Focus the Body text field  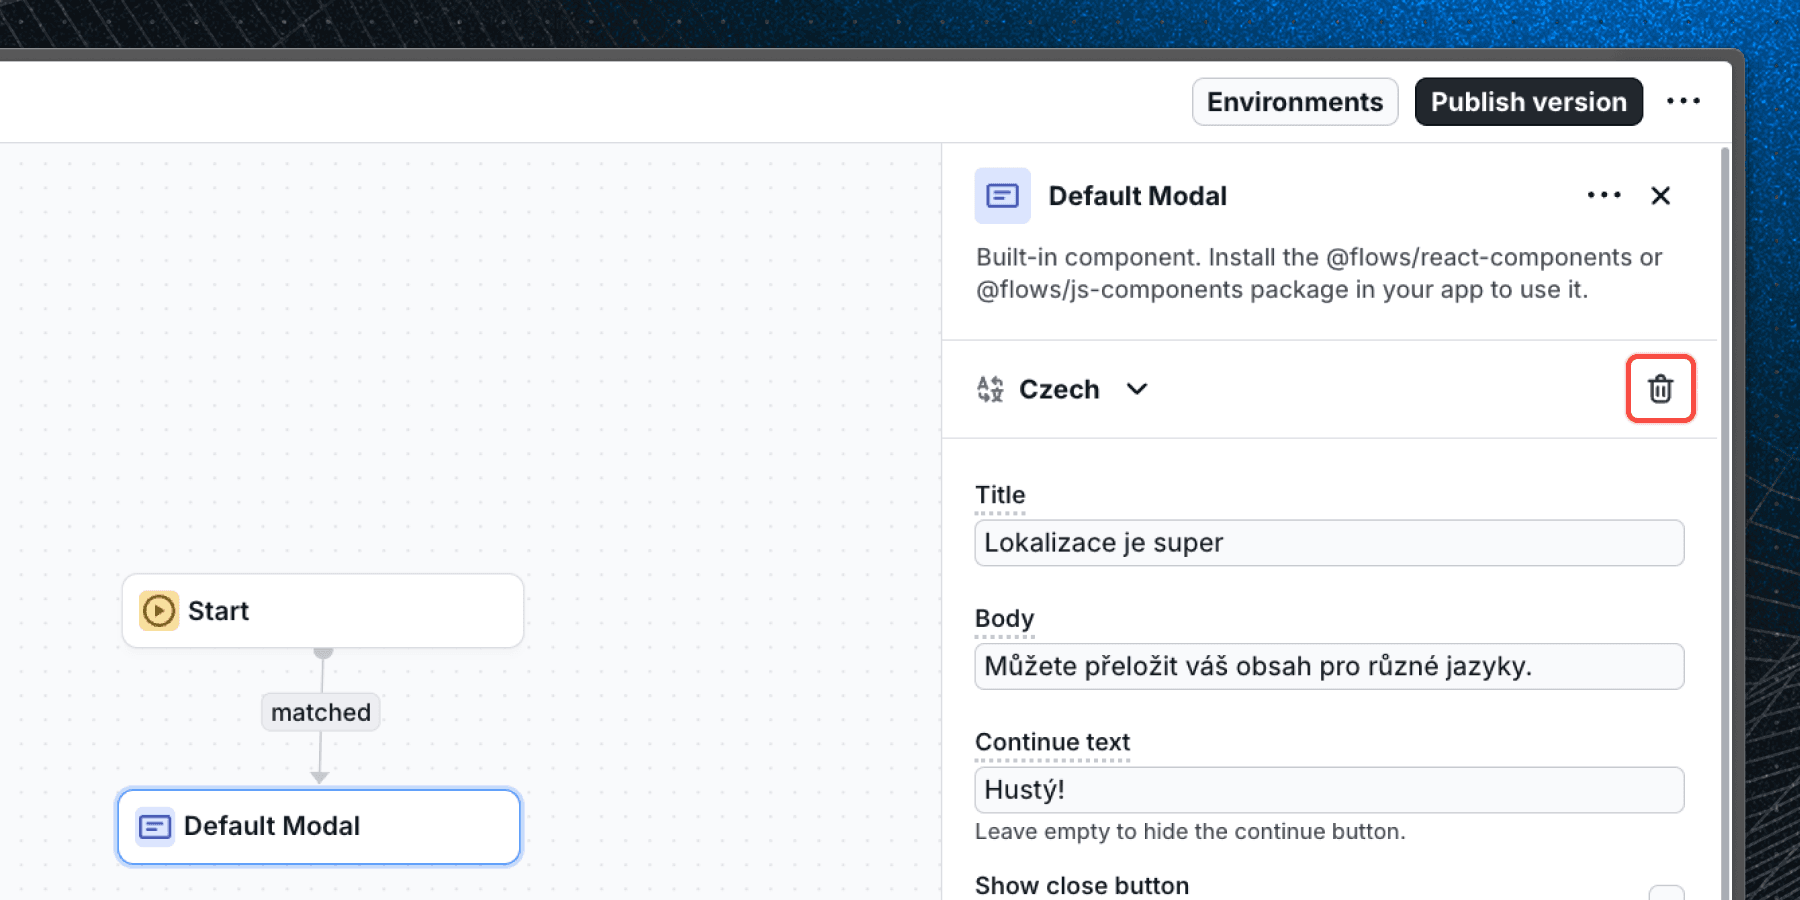[x=1328, y=666]
